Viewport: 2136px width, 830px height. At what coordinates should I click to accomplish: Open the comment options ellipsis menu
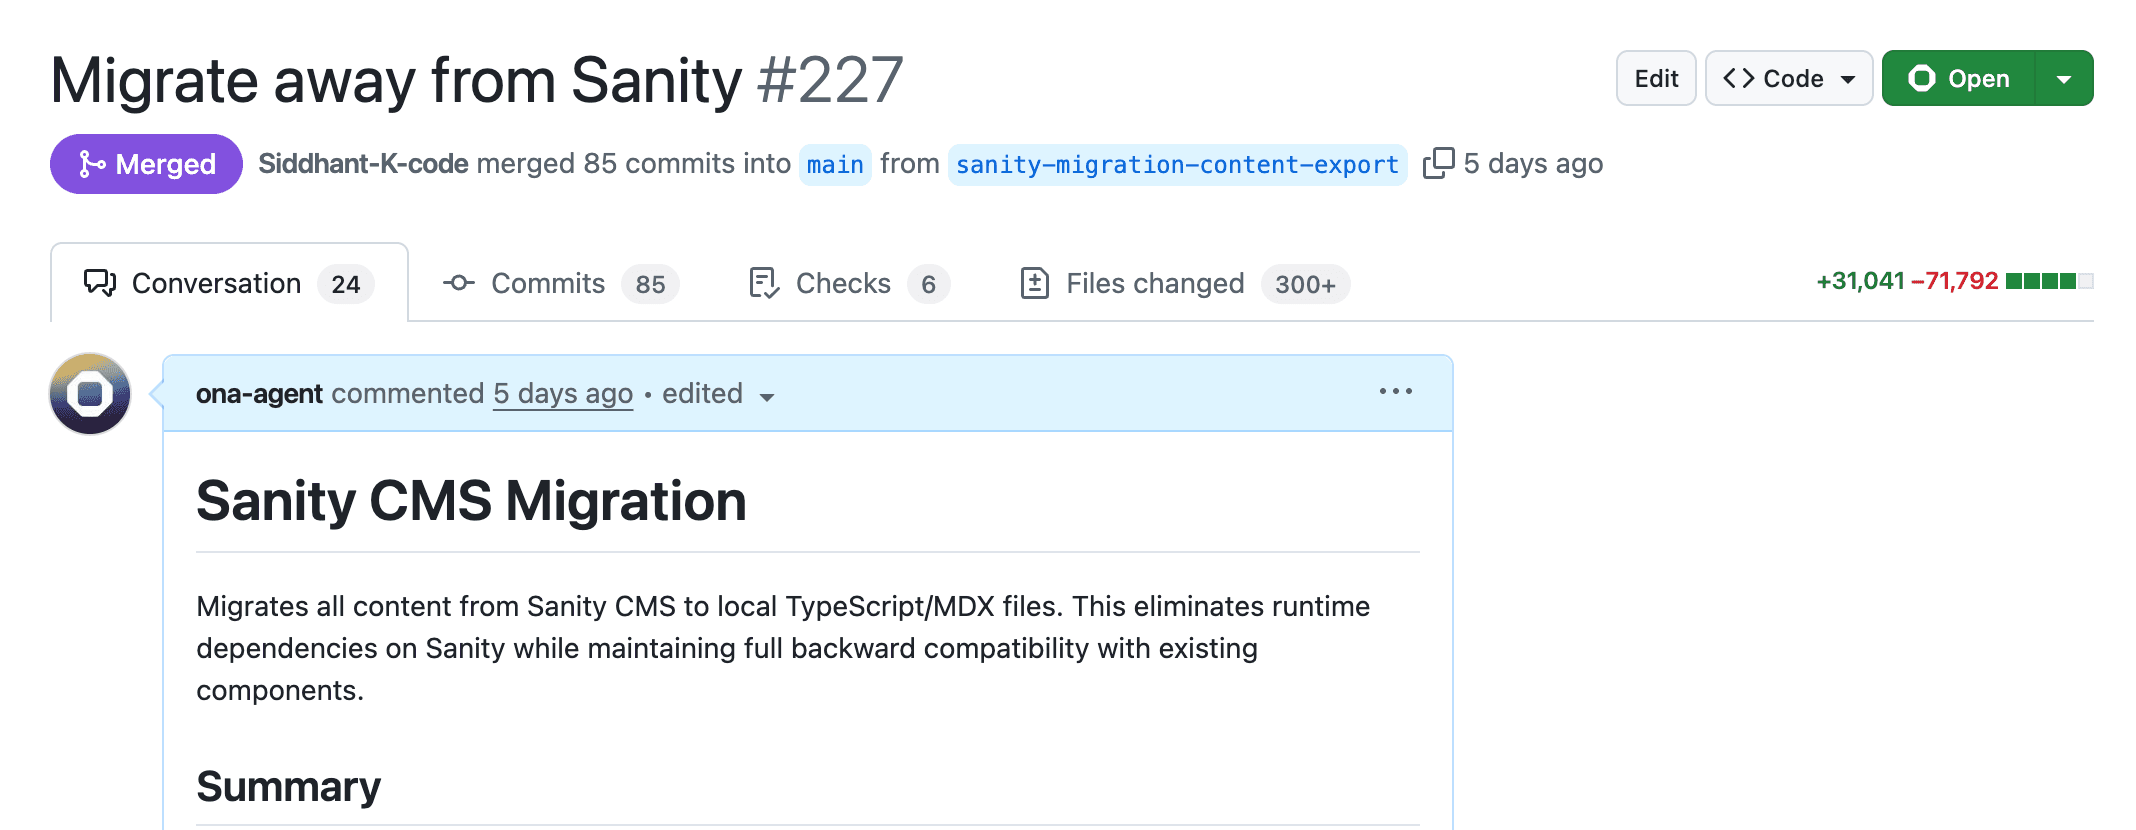1395,392
